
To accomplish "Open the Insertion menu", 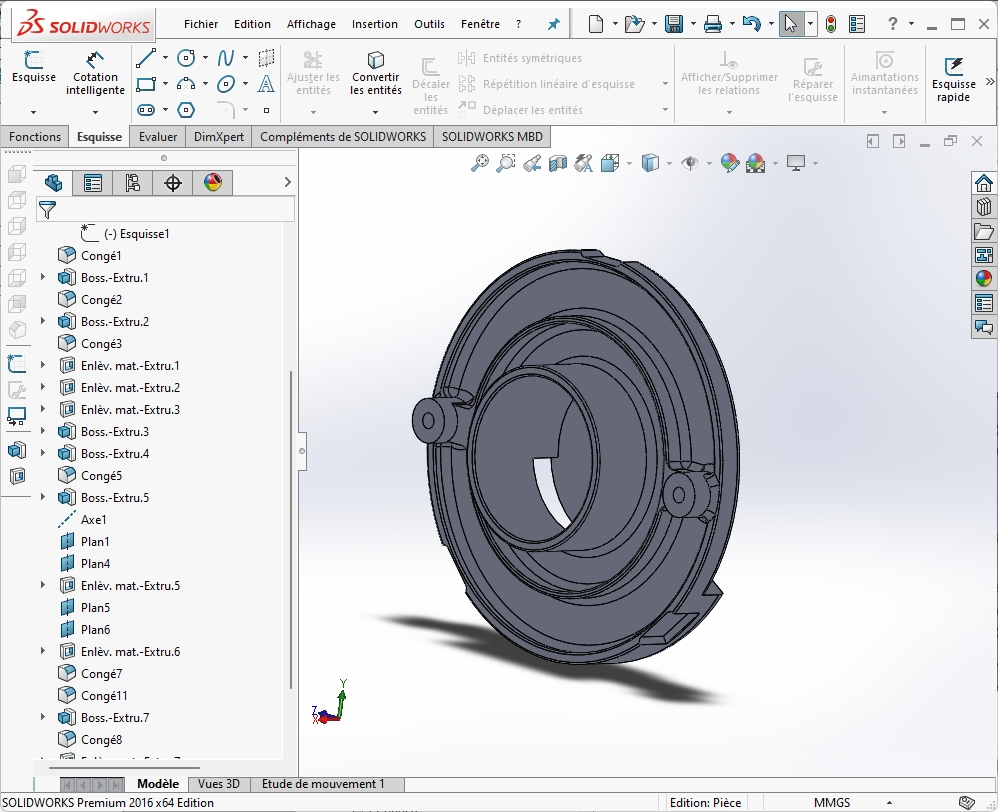I will tap(374, 24).
